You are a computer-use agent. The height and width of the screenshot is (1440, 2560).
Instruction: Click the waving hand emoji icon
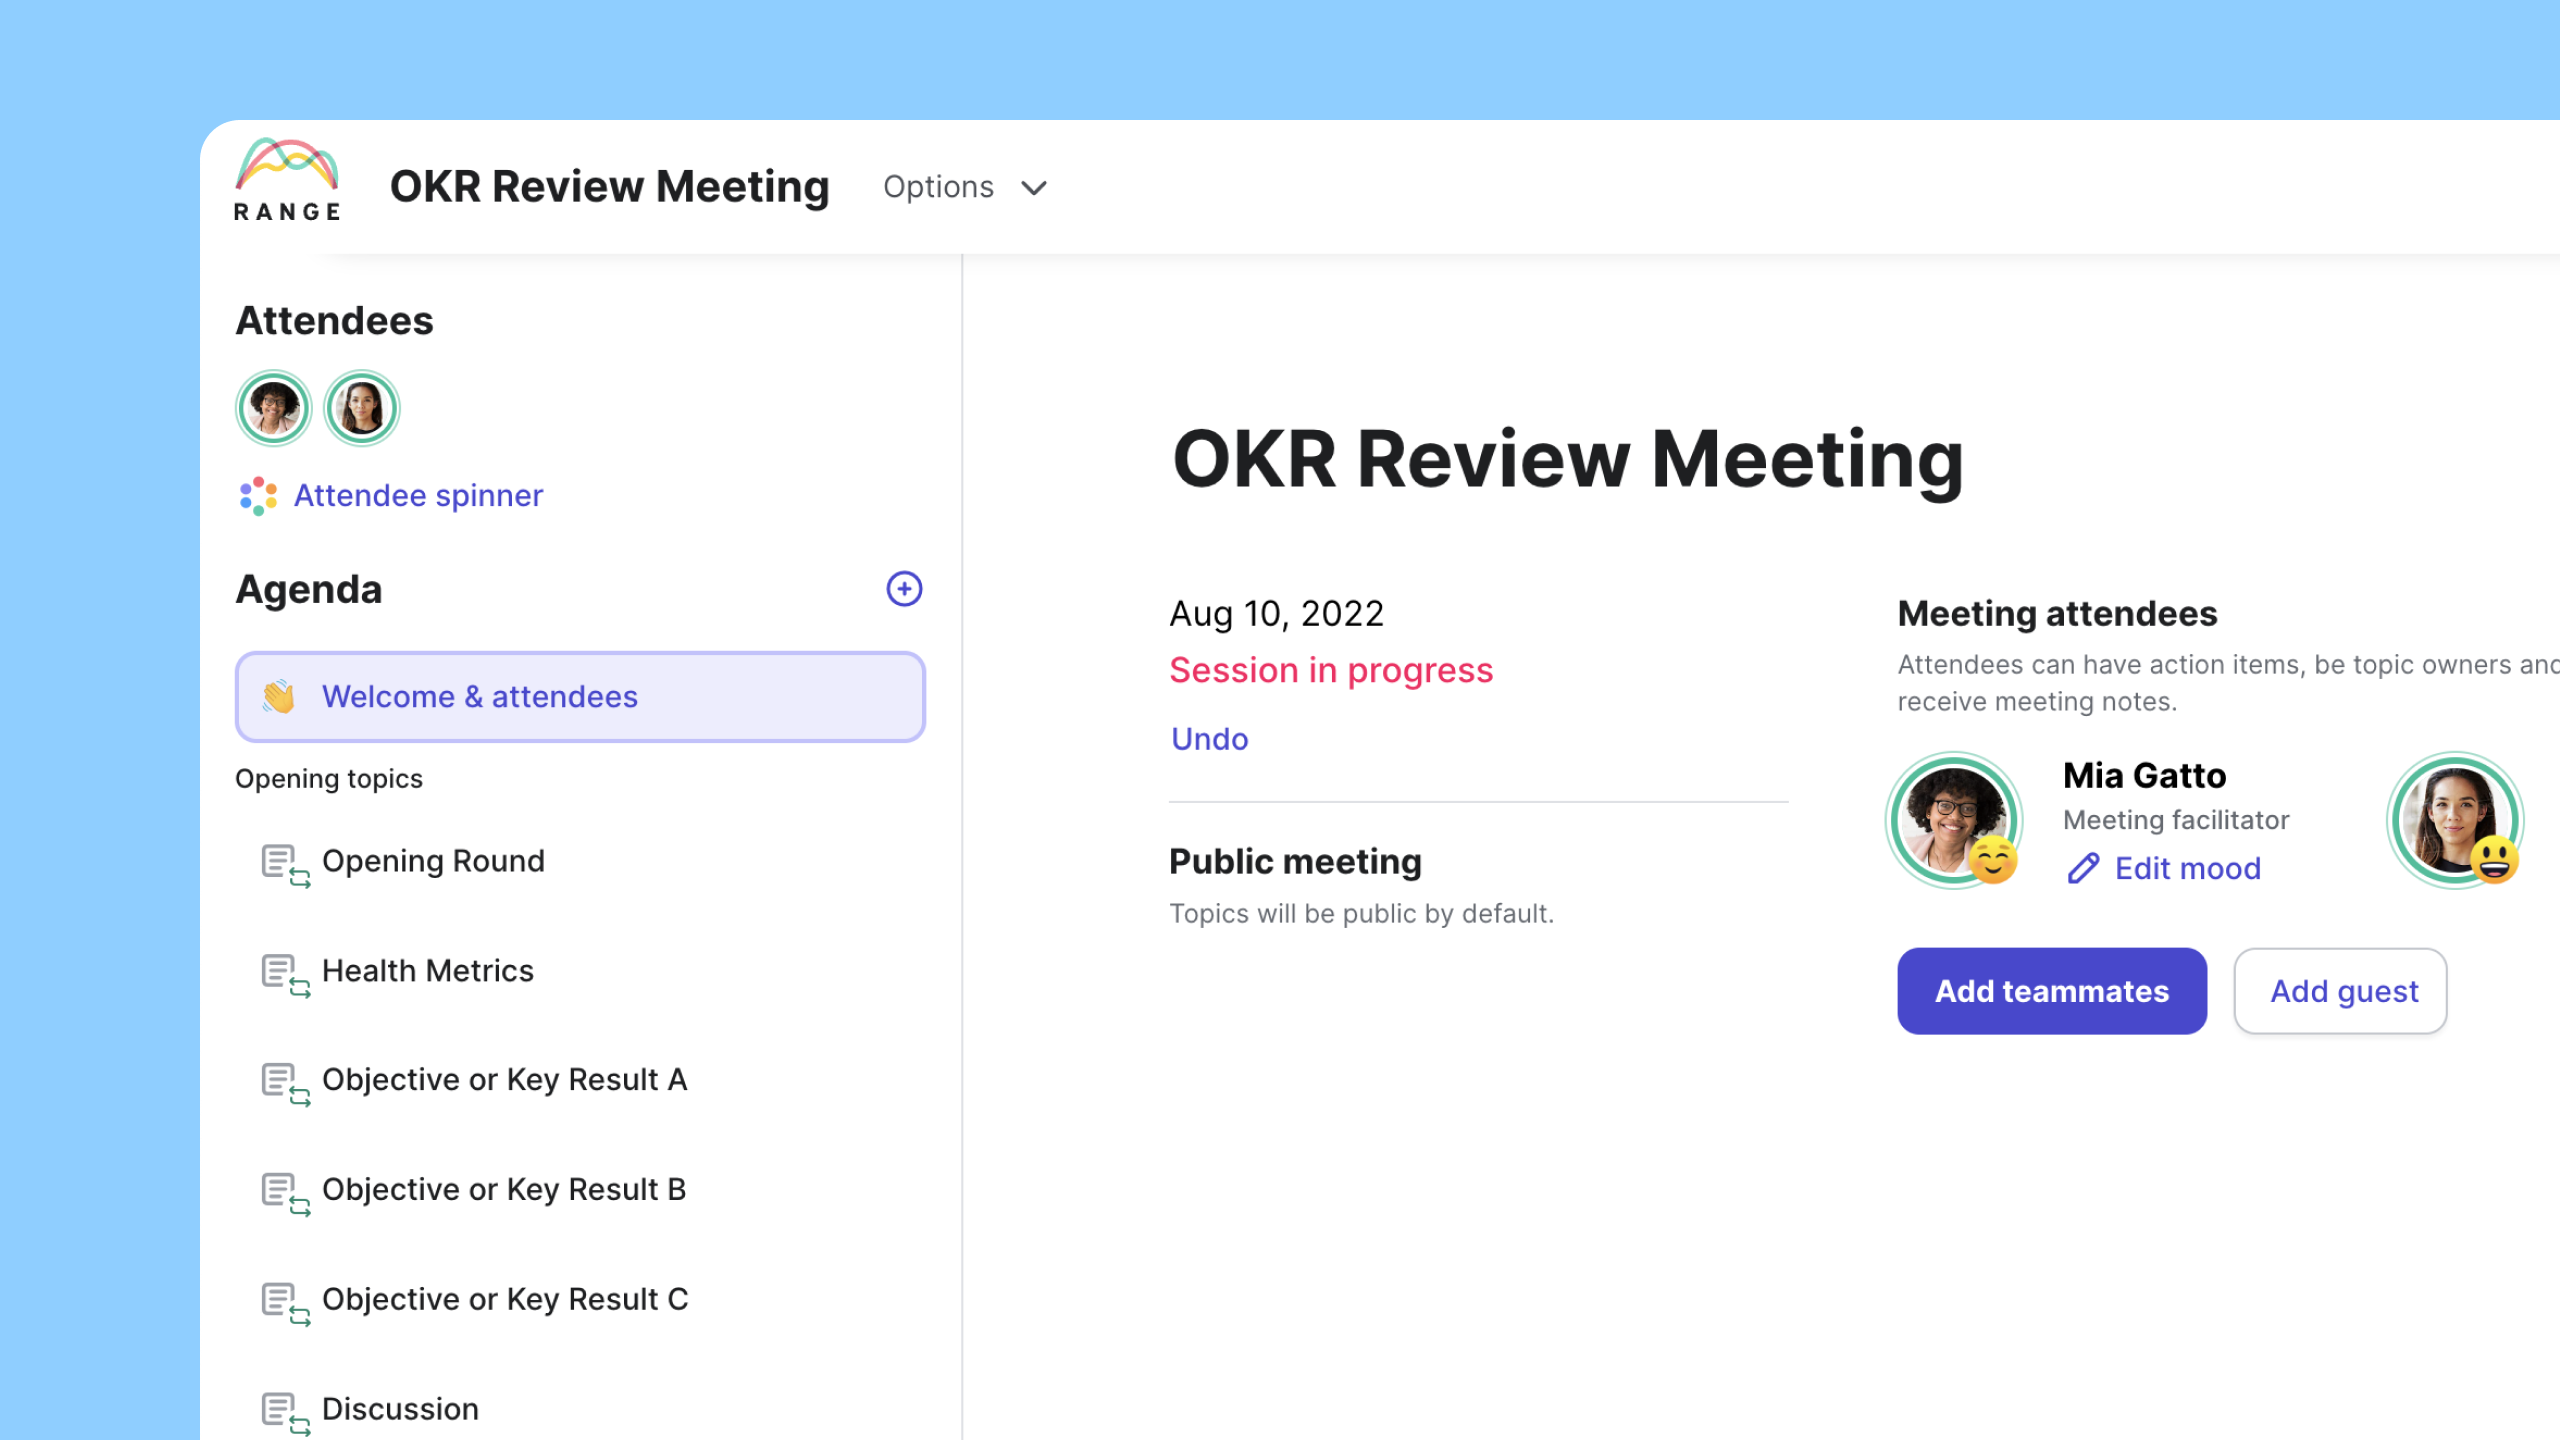point(278,697)
